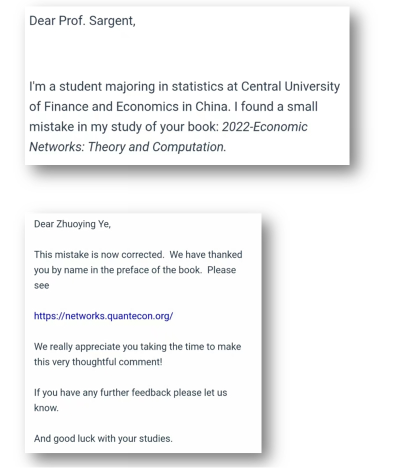Click the words 'Central University' in the first email
Screen dimensions: 396x468
click(x=290, y=87)
